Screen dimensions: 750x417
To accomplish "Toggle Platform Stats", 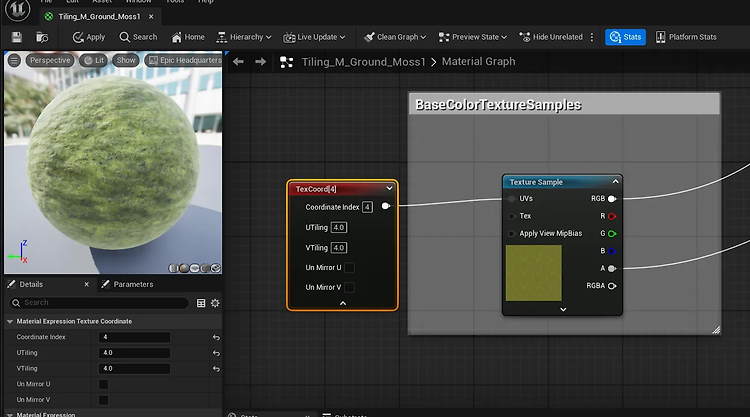I will click(x=686, y=37).
